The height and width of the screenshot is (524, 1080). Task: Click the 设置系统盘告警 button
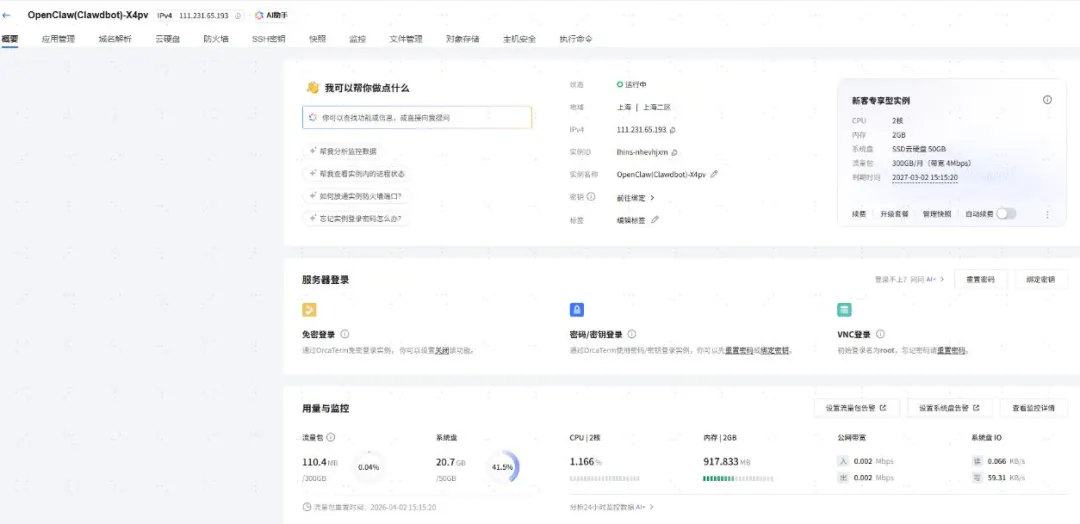949,408
